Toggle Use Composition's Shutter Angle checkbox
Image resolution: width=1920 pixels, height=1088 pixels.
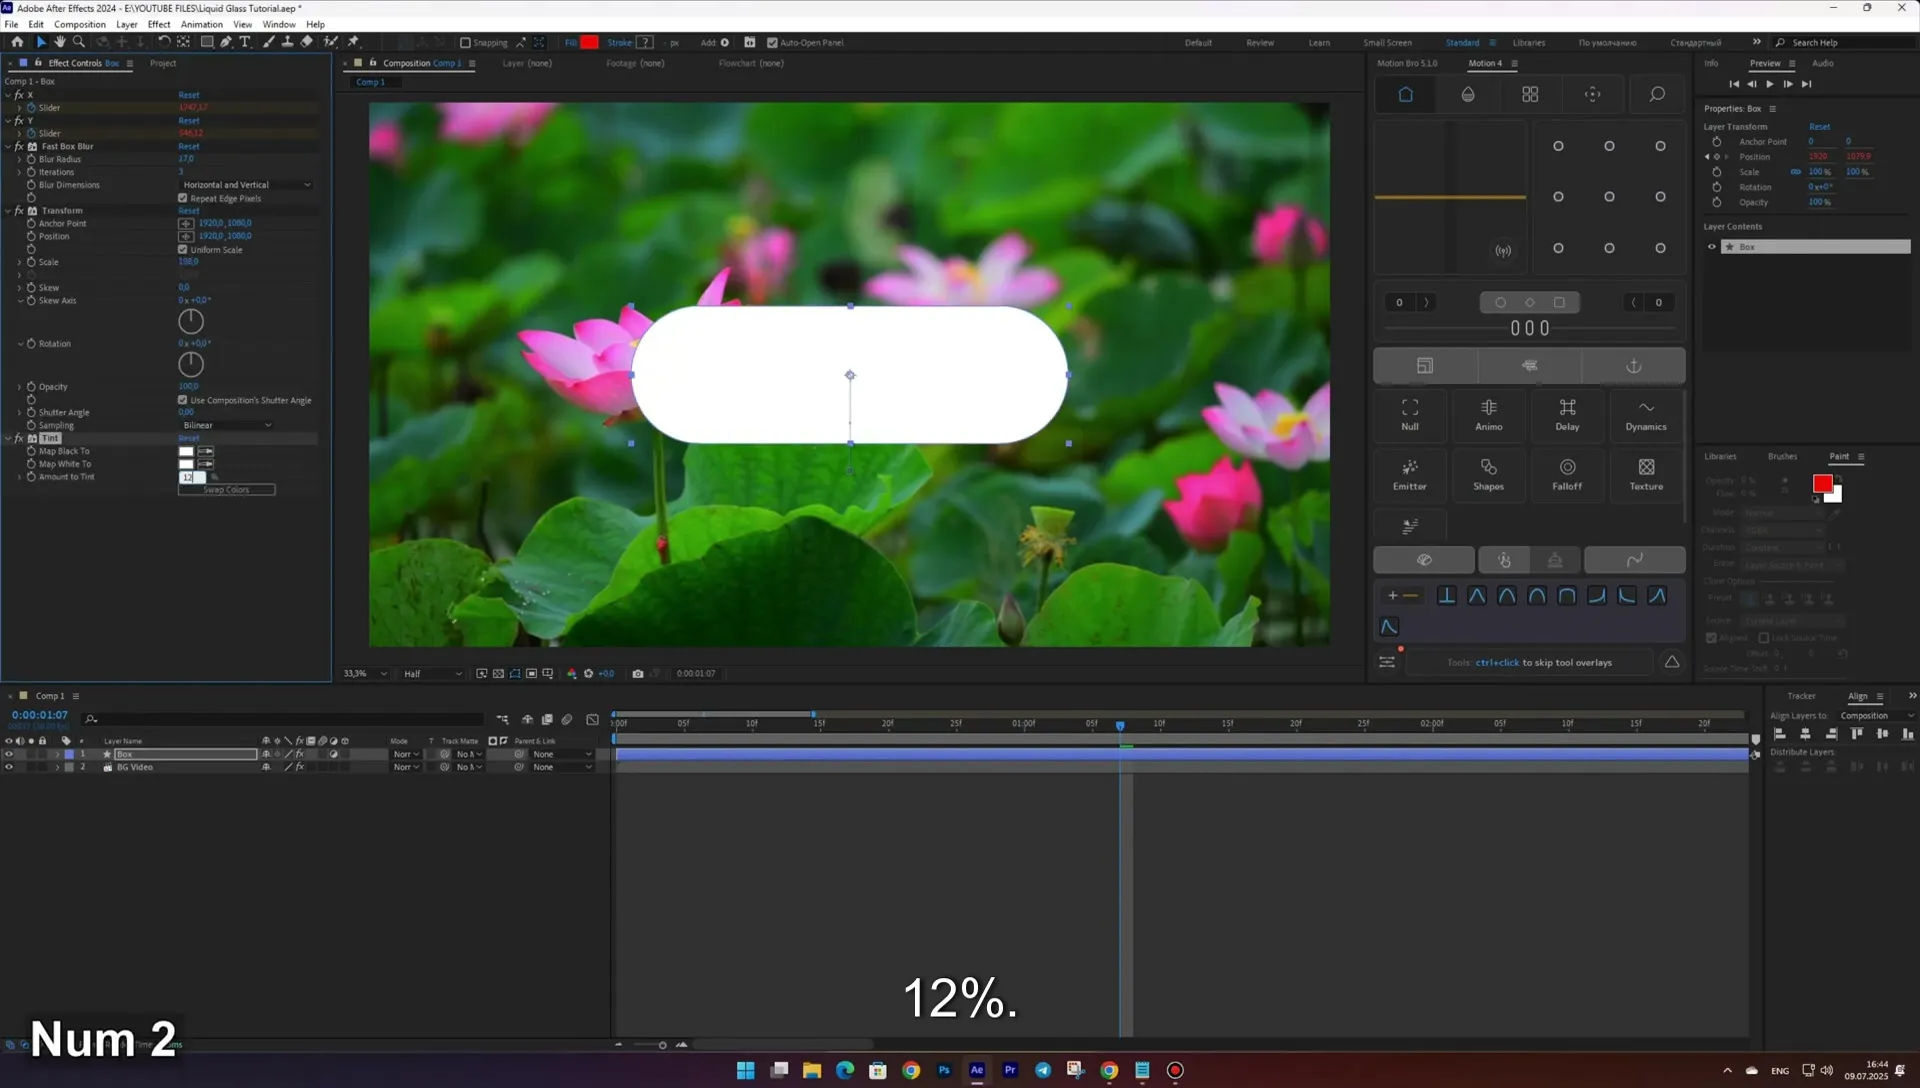(183, 400)
